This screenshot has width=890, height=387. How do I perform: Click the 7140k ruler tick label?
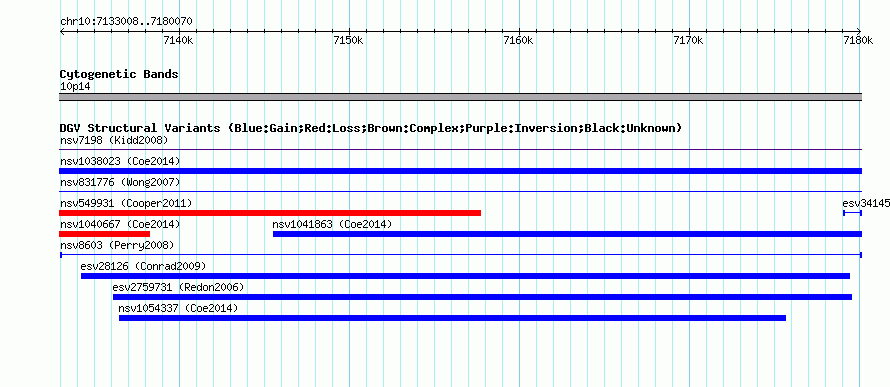point(178,41)
